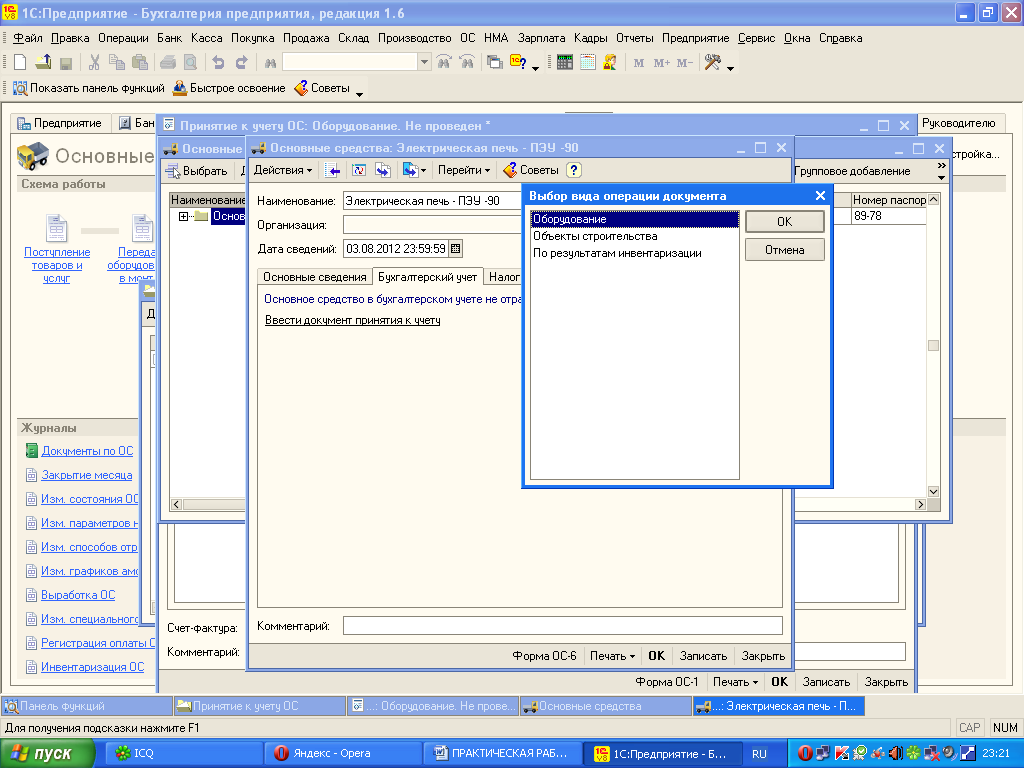Click into the Организация field

pos(432,225)
